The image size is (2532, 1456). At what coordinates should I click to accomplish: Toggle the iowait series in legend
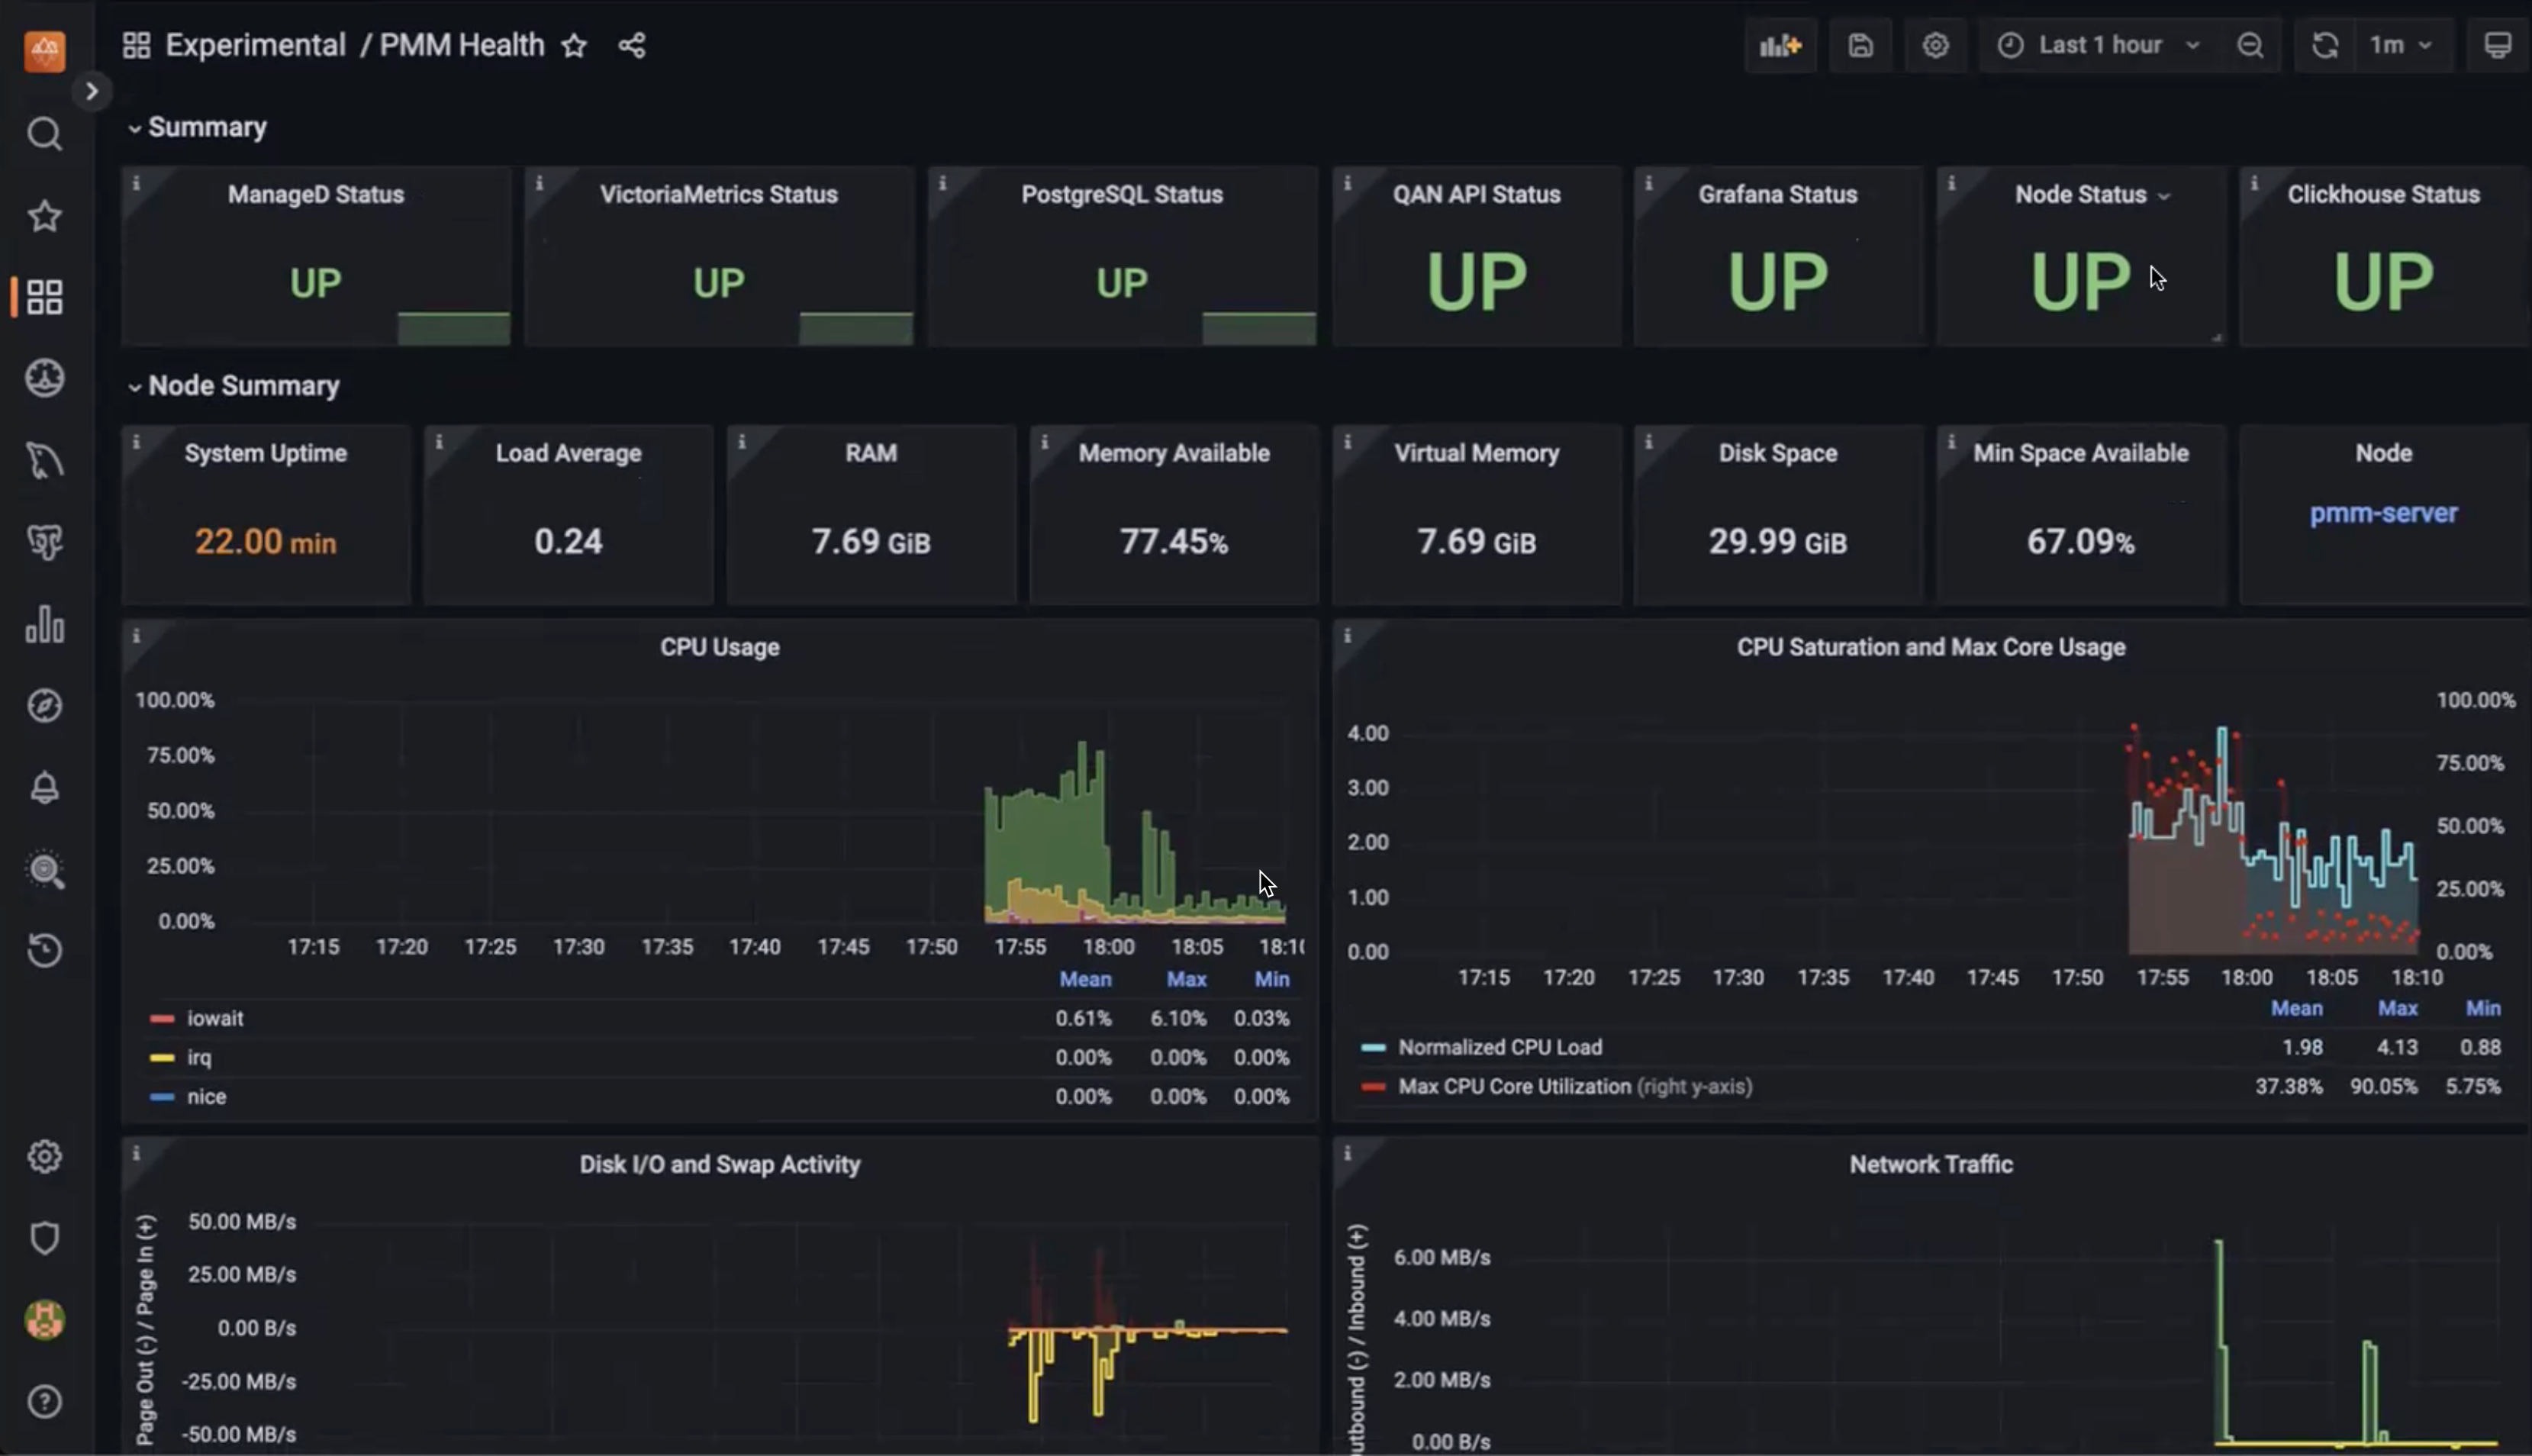(215, 1018)
